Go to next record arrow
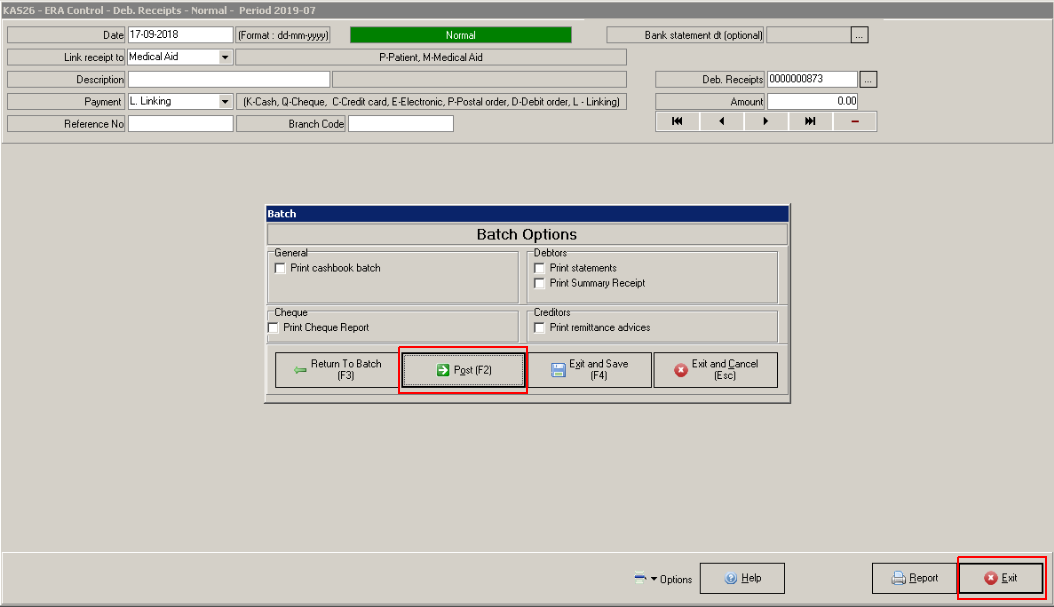Viewport: 1054px width, 607px height. 766,122
